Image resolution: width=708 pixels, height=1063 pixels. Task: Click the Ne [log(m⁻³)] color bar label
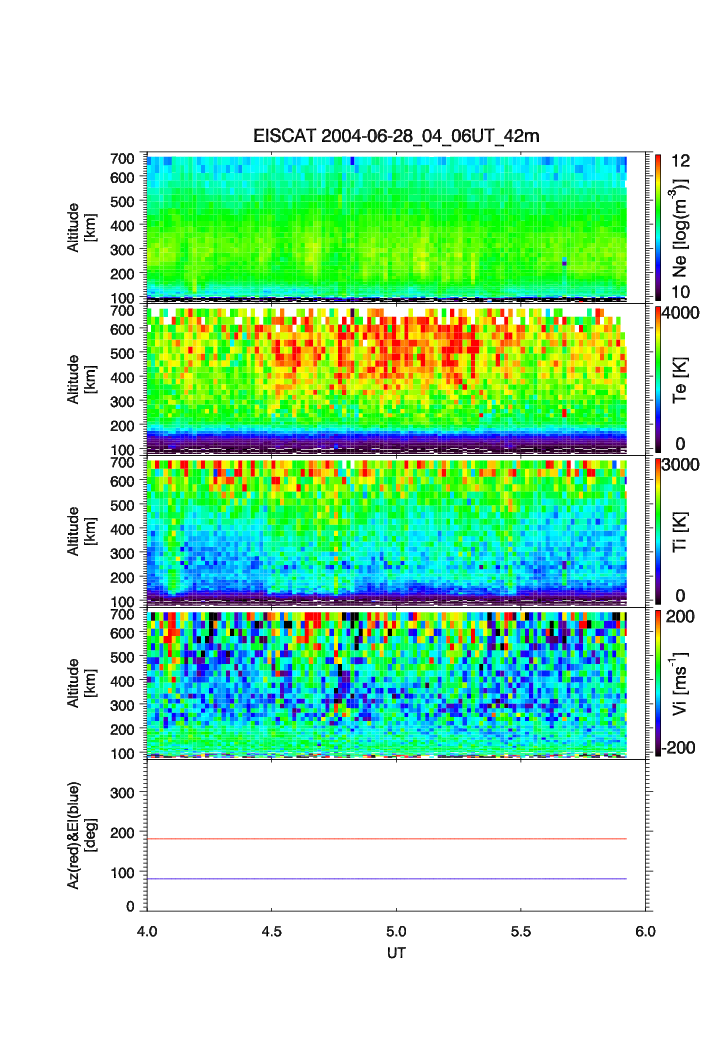[x=685, y=226]
